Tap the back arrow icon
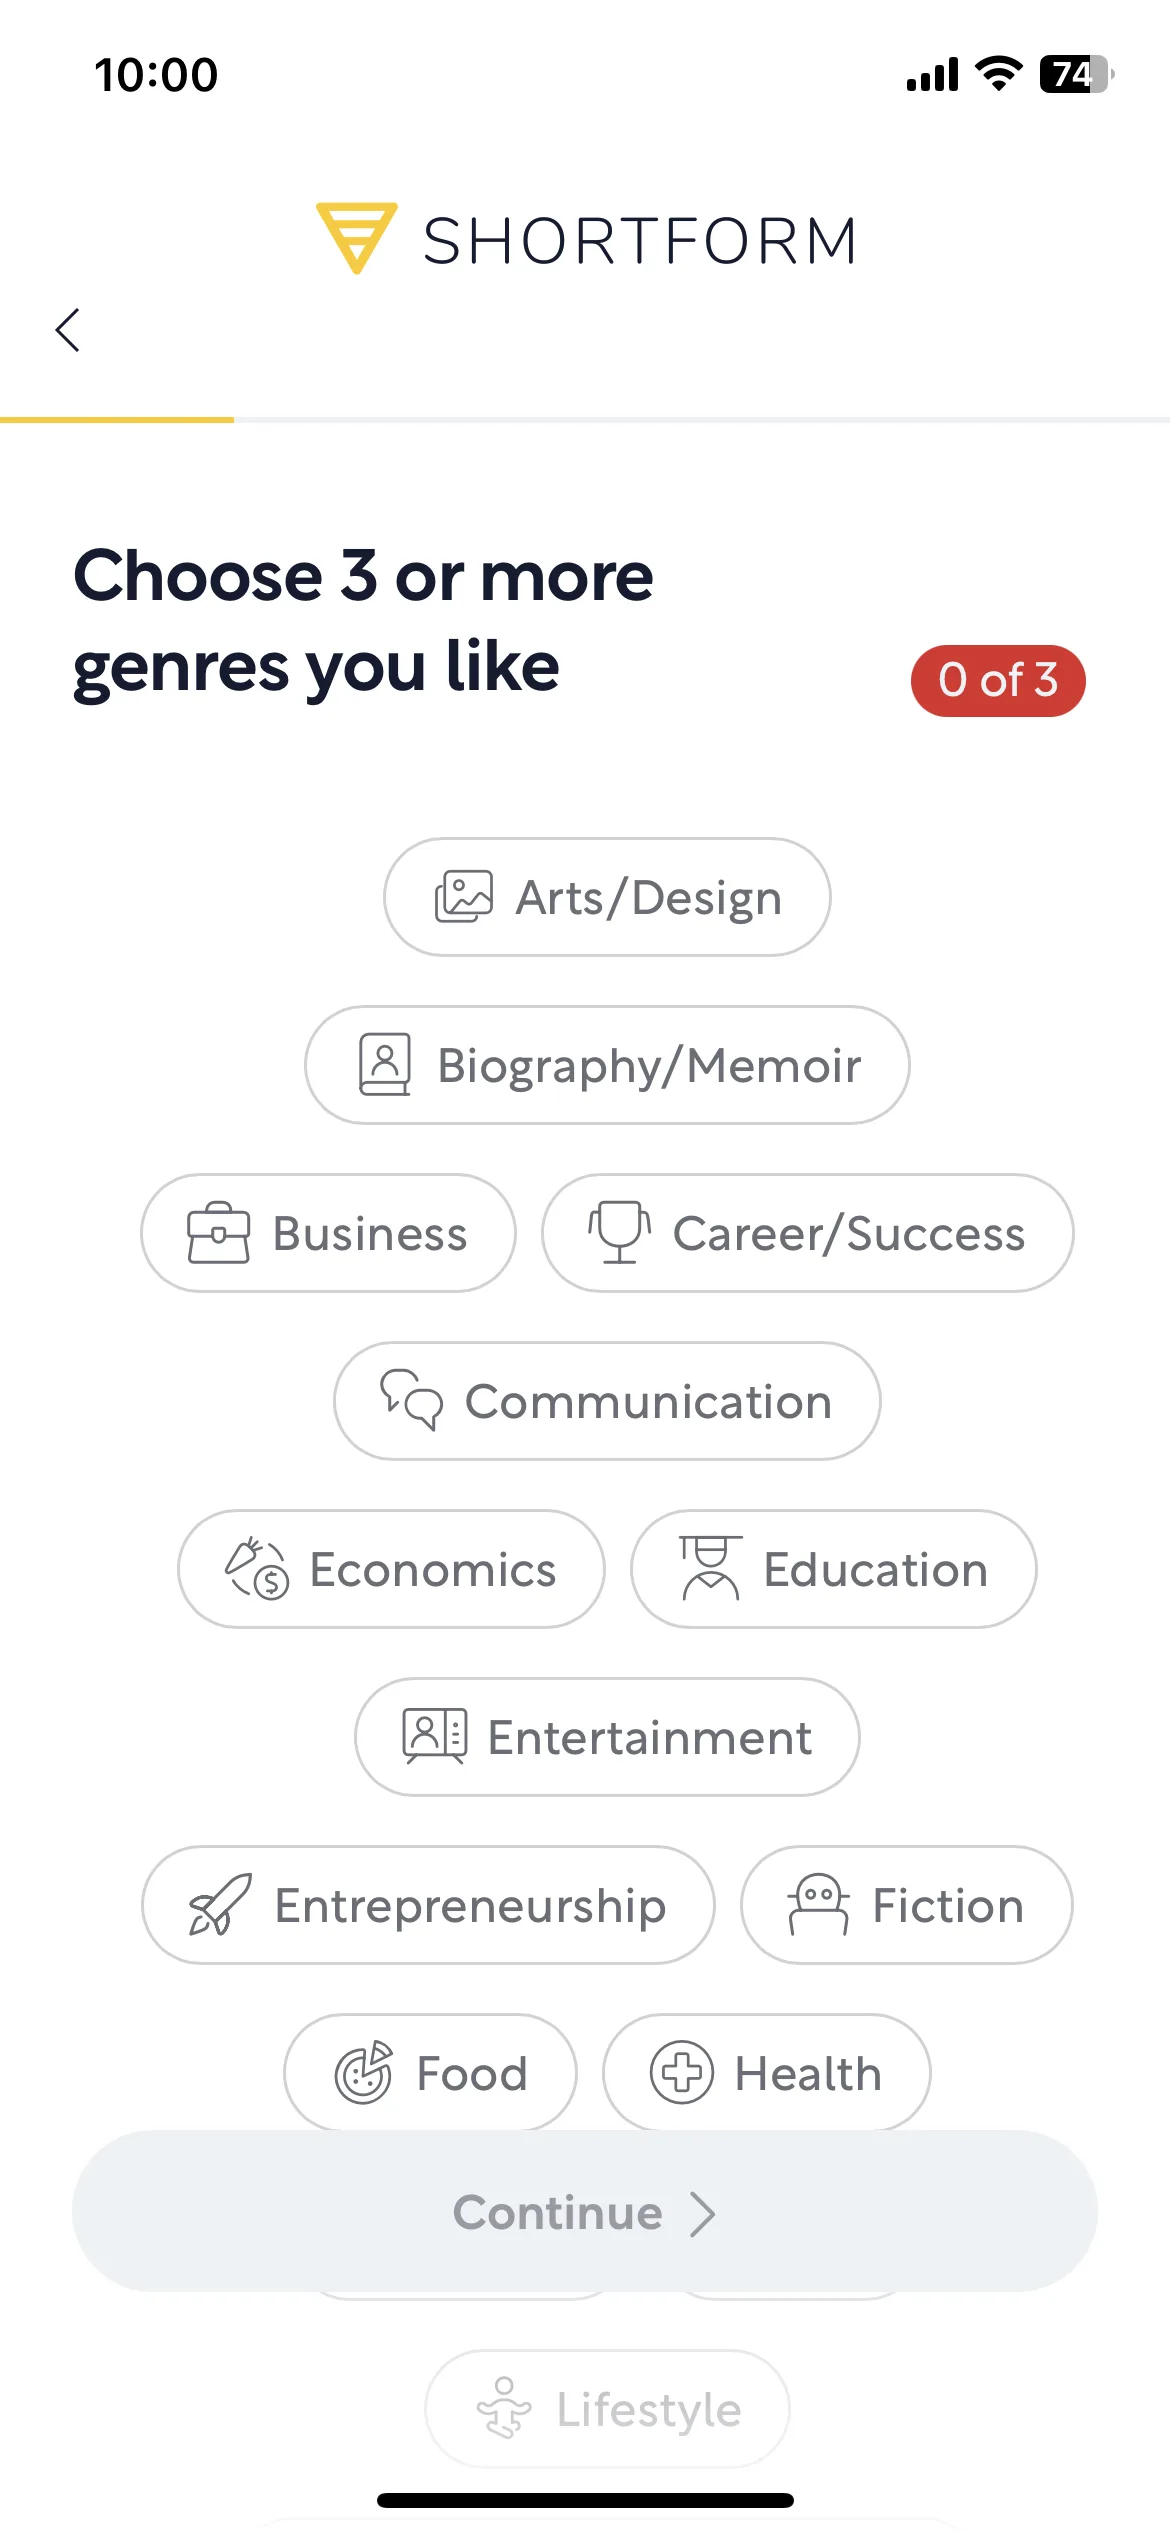 click(x=67, y=330)
